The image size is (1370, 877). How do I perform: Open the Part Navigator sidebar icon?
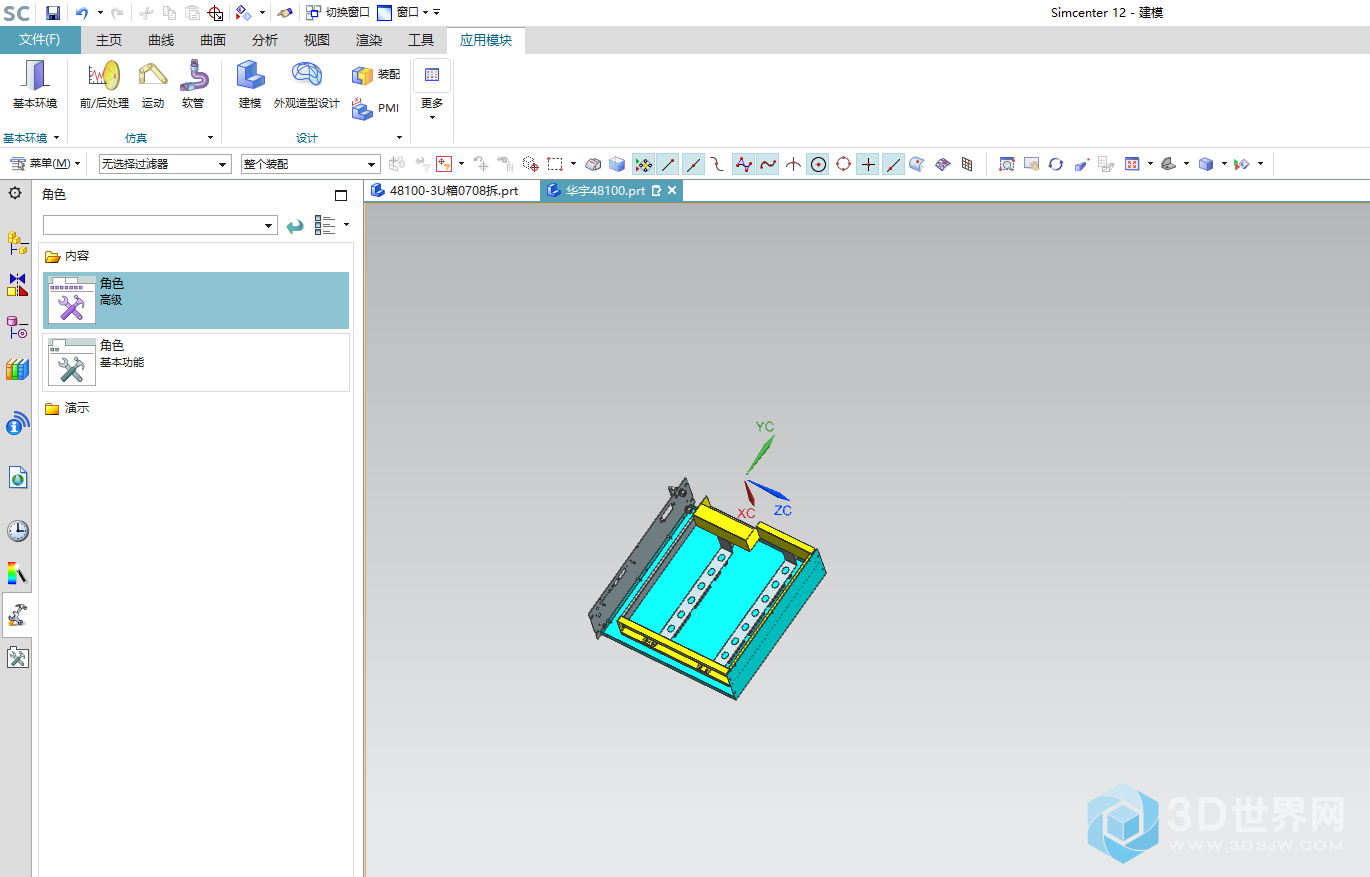[17, 327]
